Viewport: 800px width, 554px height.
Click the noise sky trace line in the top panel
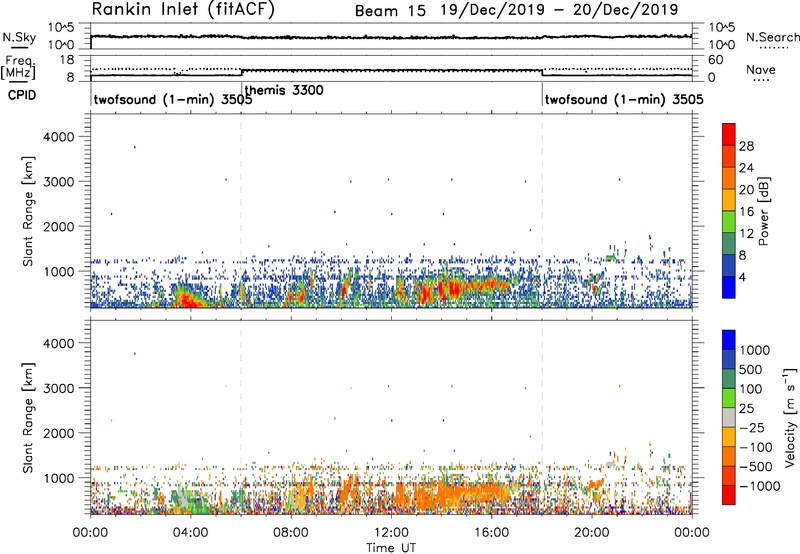(391, 37)
